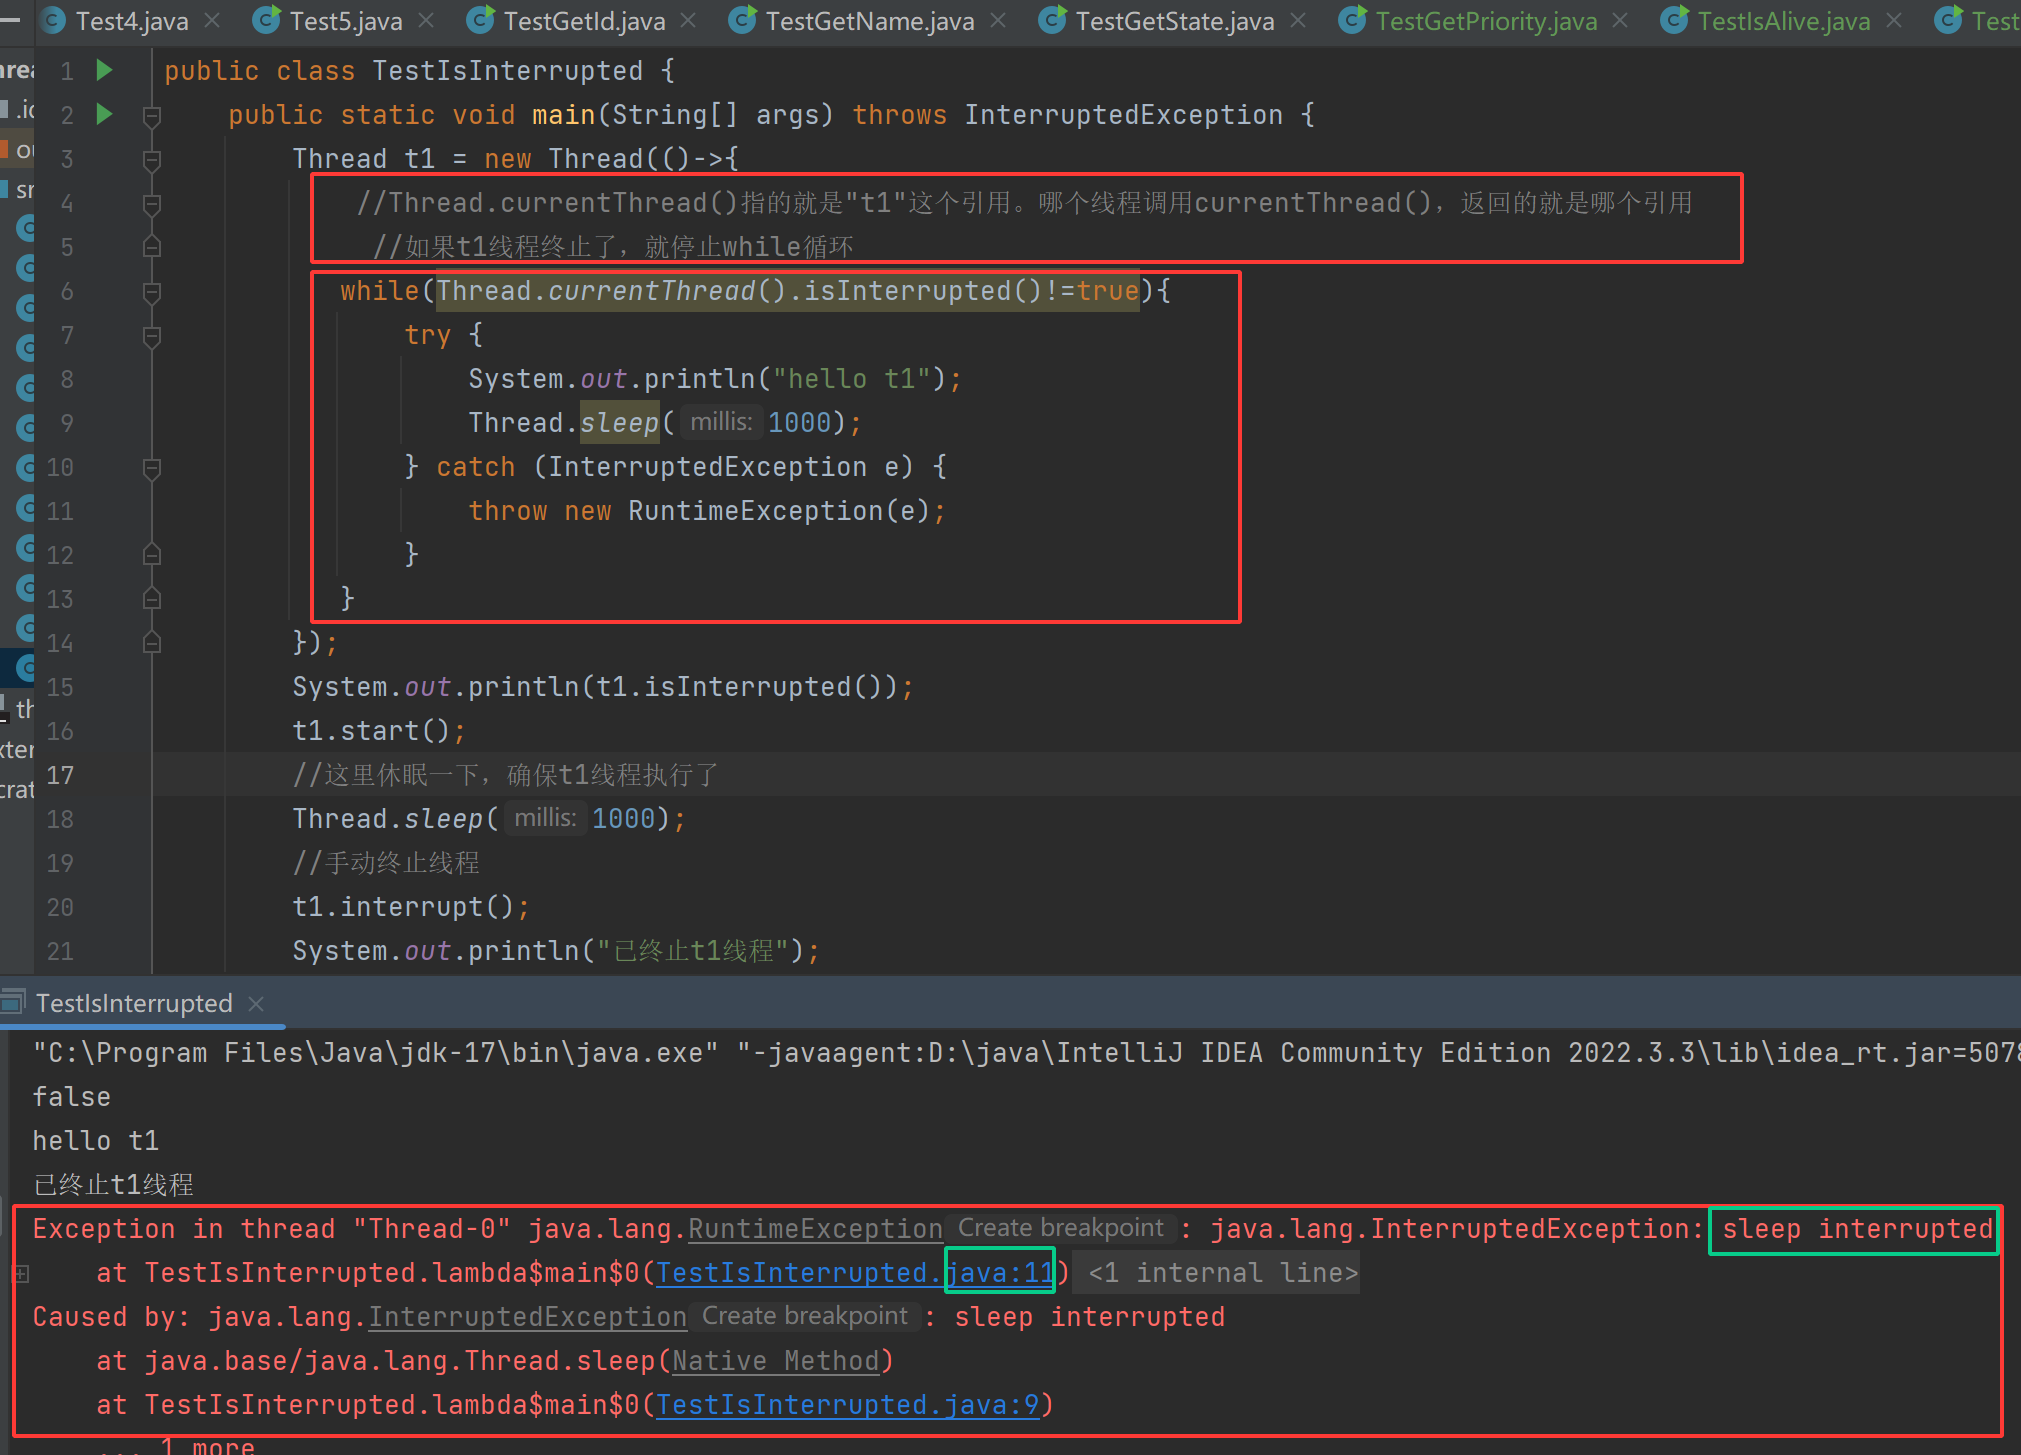Screen dimensions: 2021x1455
Task: Collapse the while loop fold marker on line 6
Action: pyautogui.click(x=152, y=291)
